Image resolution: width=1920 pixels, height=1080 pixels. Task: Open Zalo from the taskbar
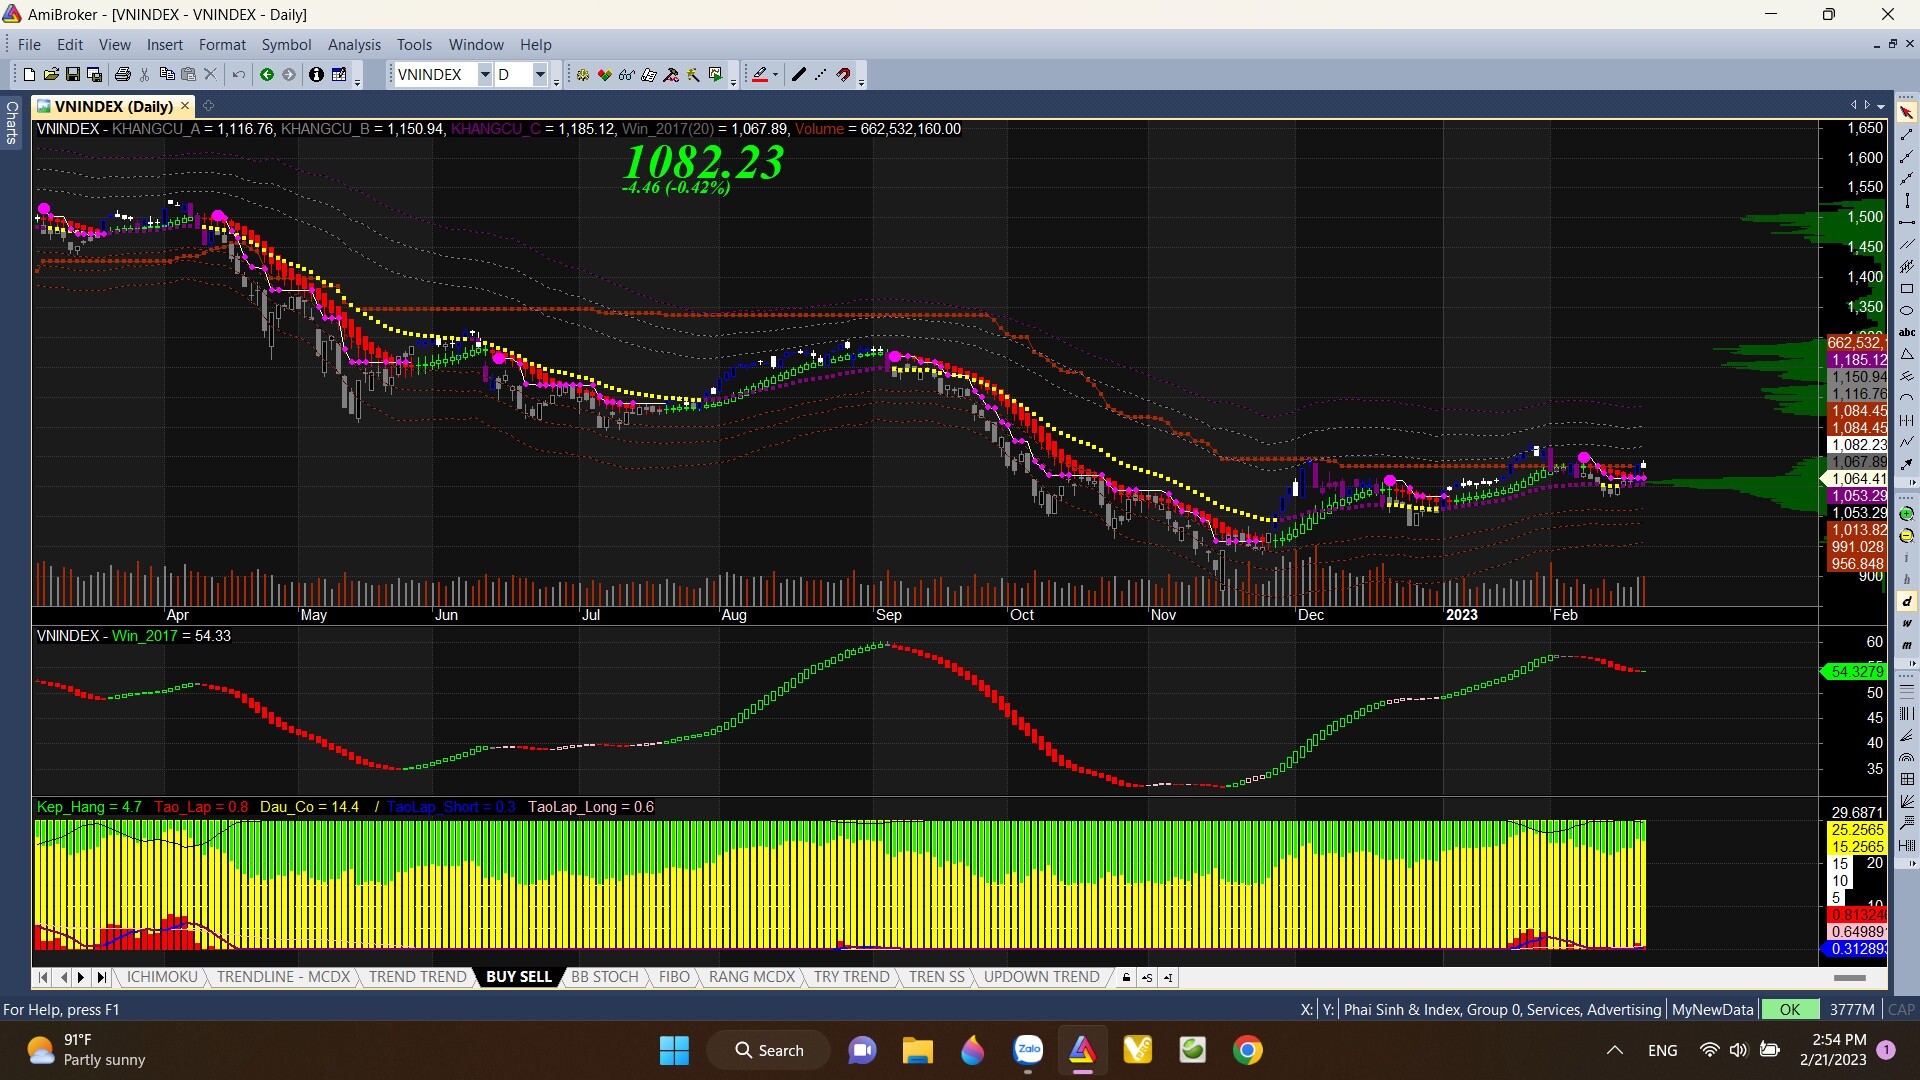1028,1050
